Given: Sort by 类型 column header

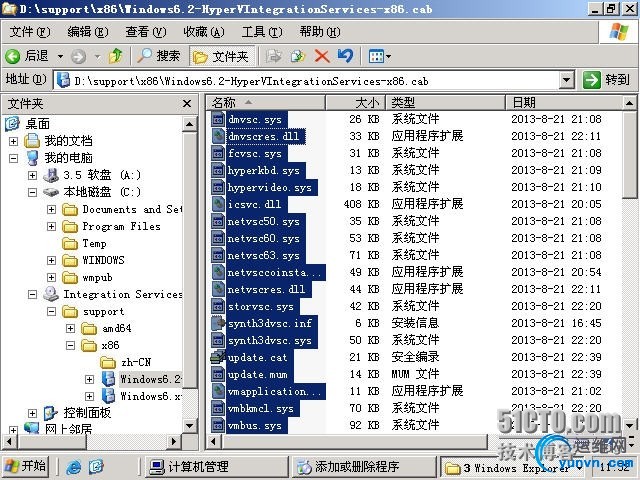Looking at the screenshot, I should click(x=445, y=102).
